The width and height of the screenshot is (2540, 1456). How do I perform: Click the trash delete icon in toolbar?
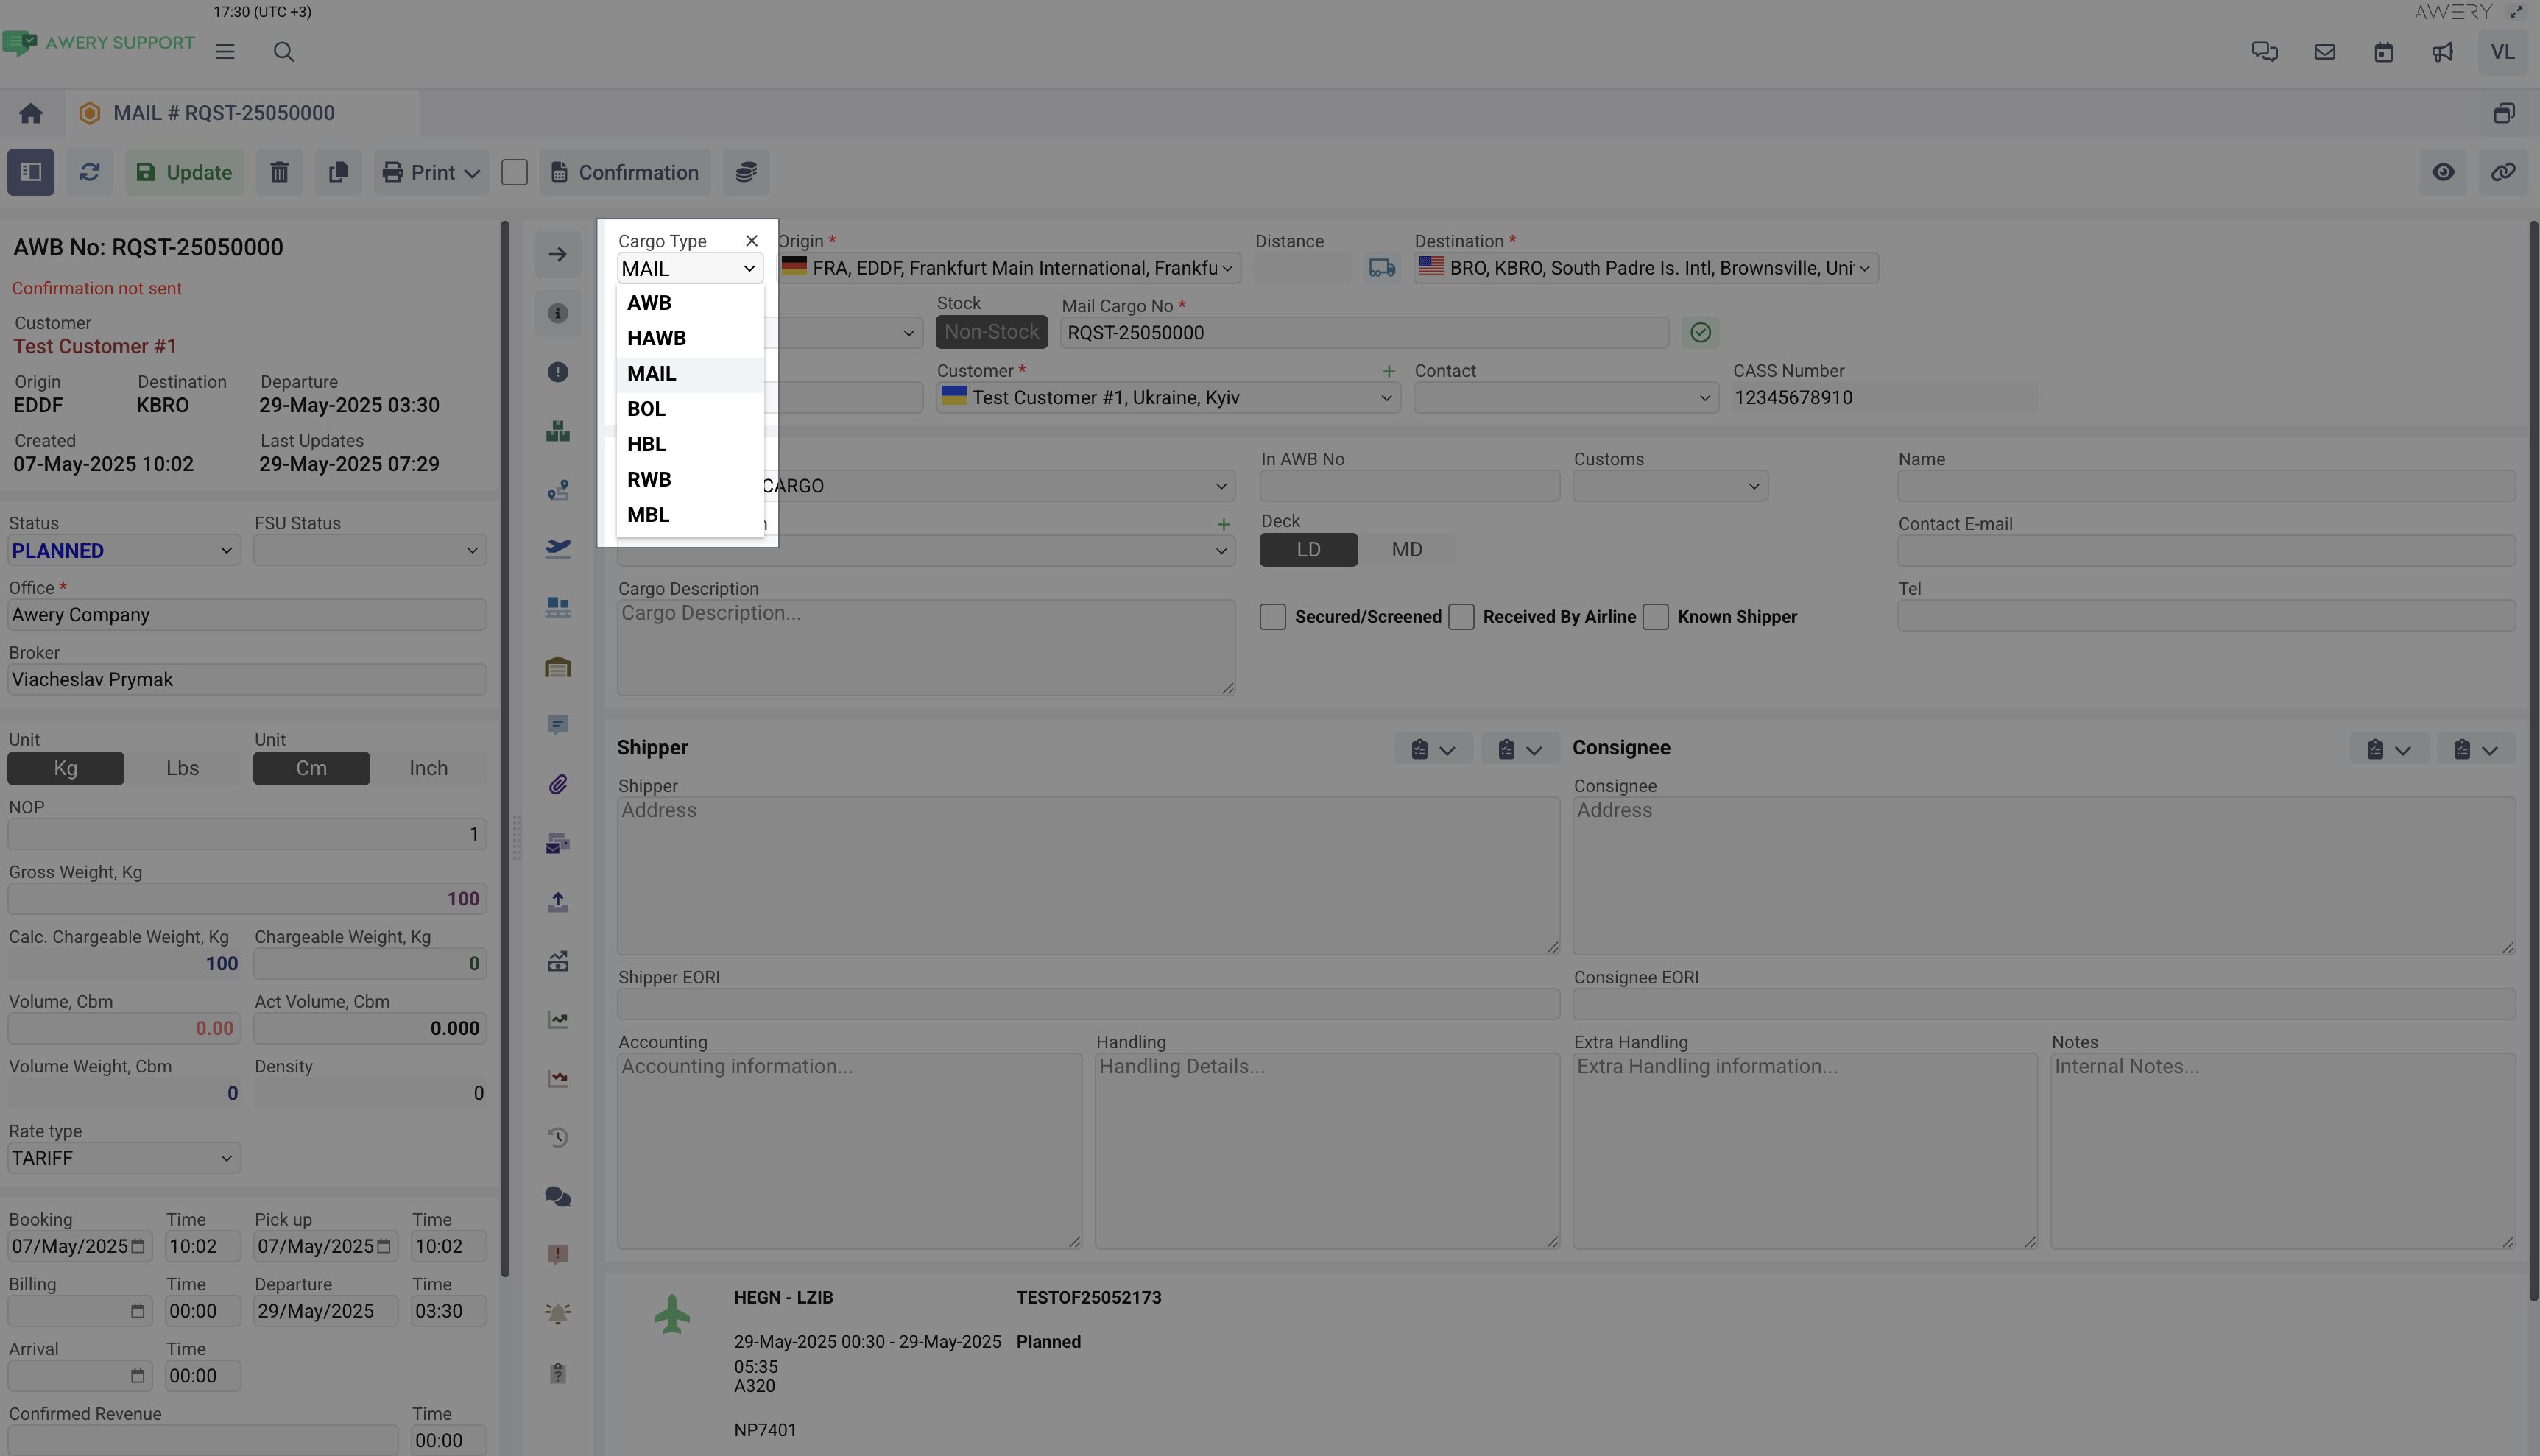click(x=279, y=172)
